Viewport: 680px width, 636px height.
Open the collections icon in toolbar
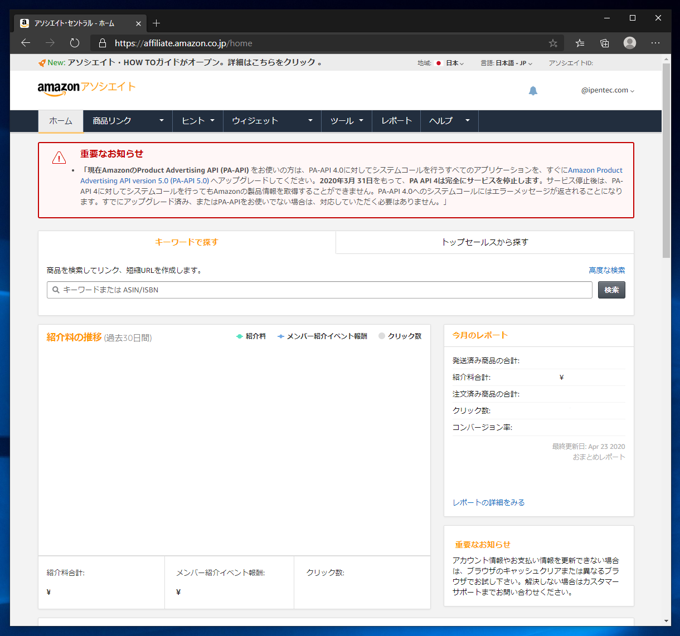coord(605,43)
